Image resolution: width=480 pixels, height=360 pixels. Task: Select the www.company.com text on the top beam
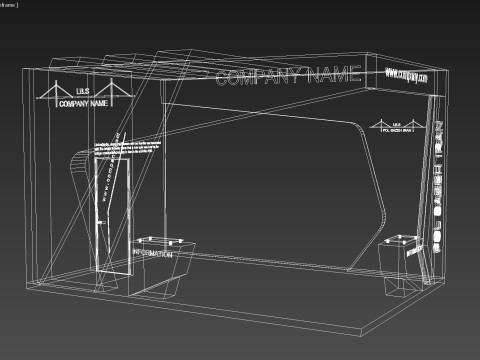[406, 75]
